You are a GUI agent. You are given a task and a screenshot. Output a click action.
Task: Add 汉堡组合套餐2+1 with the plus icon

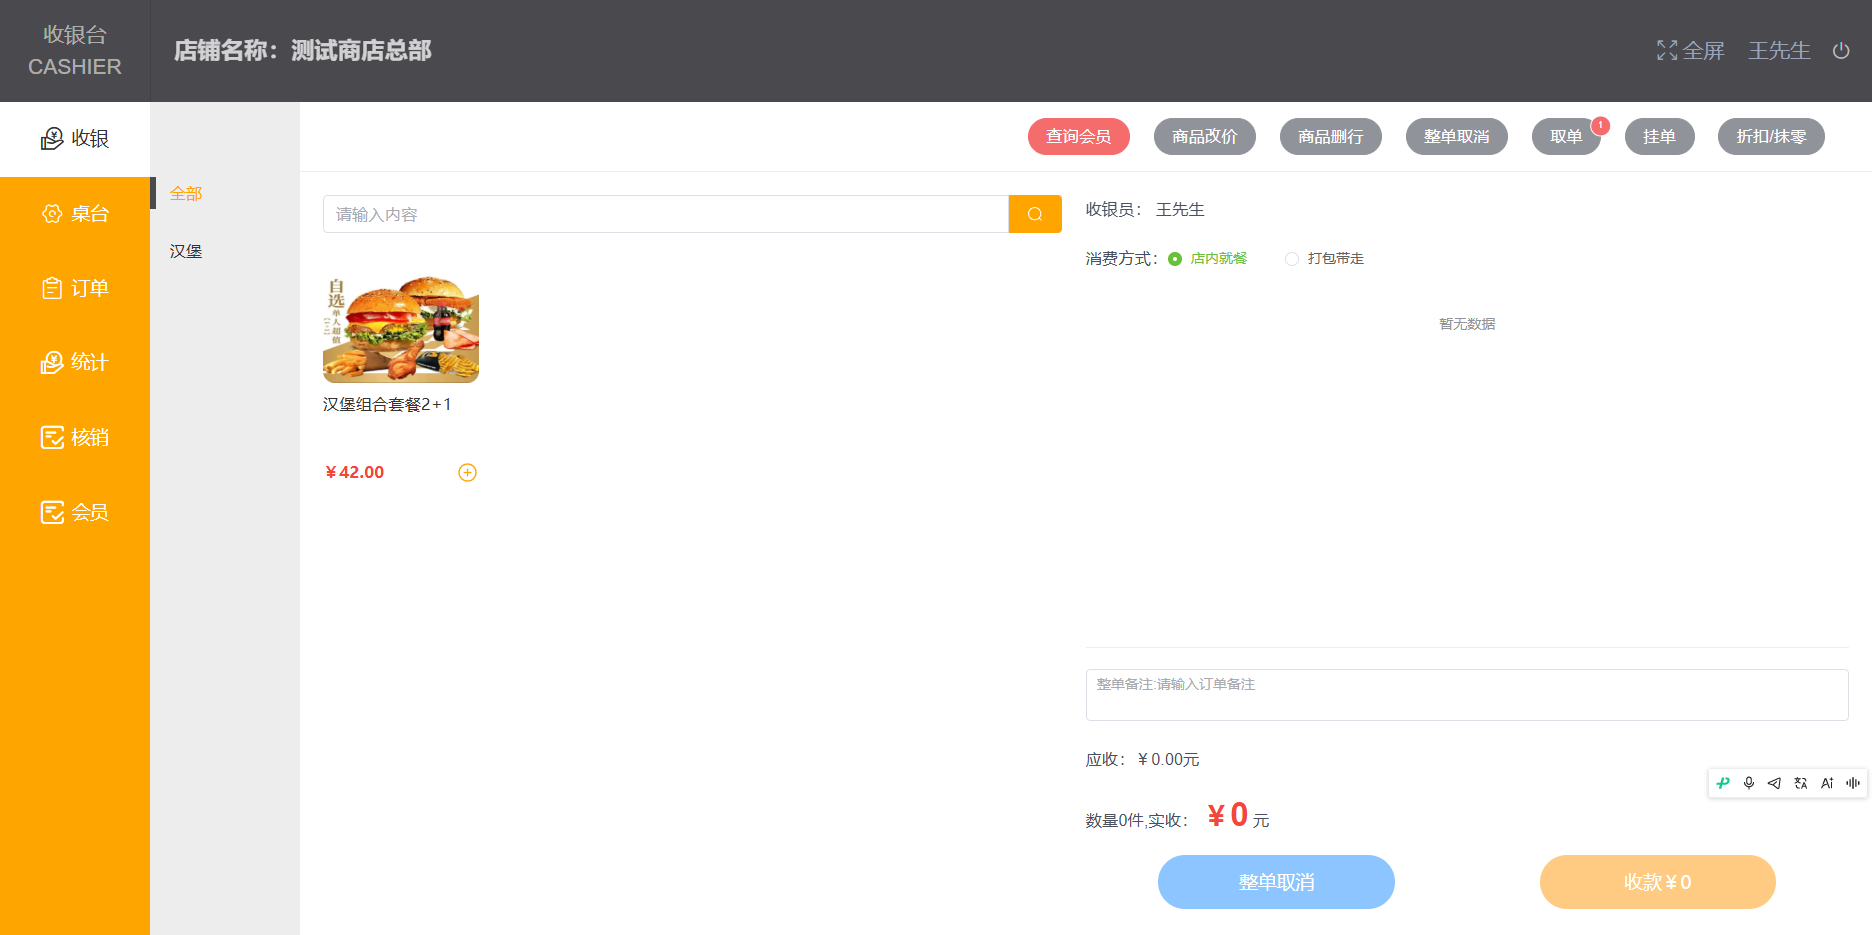pyautogui.click(x=467, y=472)
